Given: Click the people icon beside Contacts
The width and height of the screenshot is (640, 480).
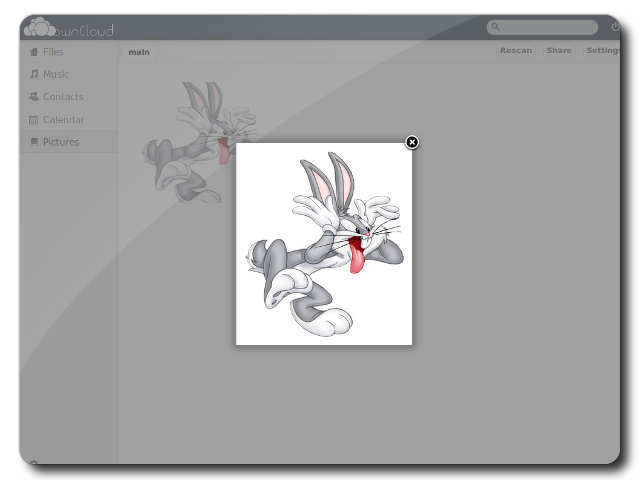Looking at the screenshot, I should tap(34, 97).
